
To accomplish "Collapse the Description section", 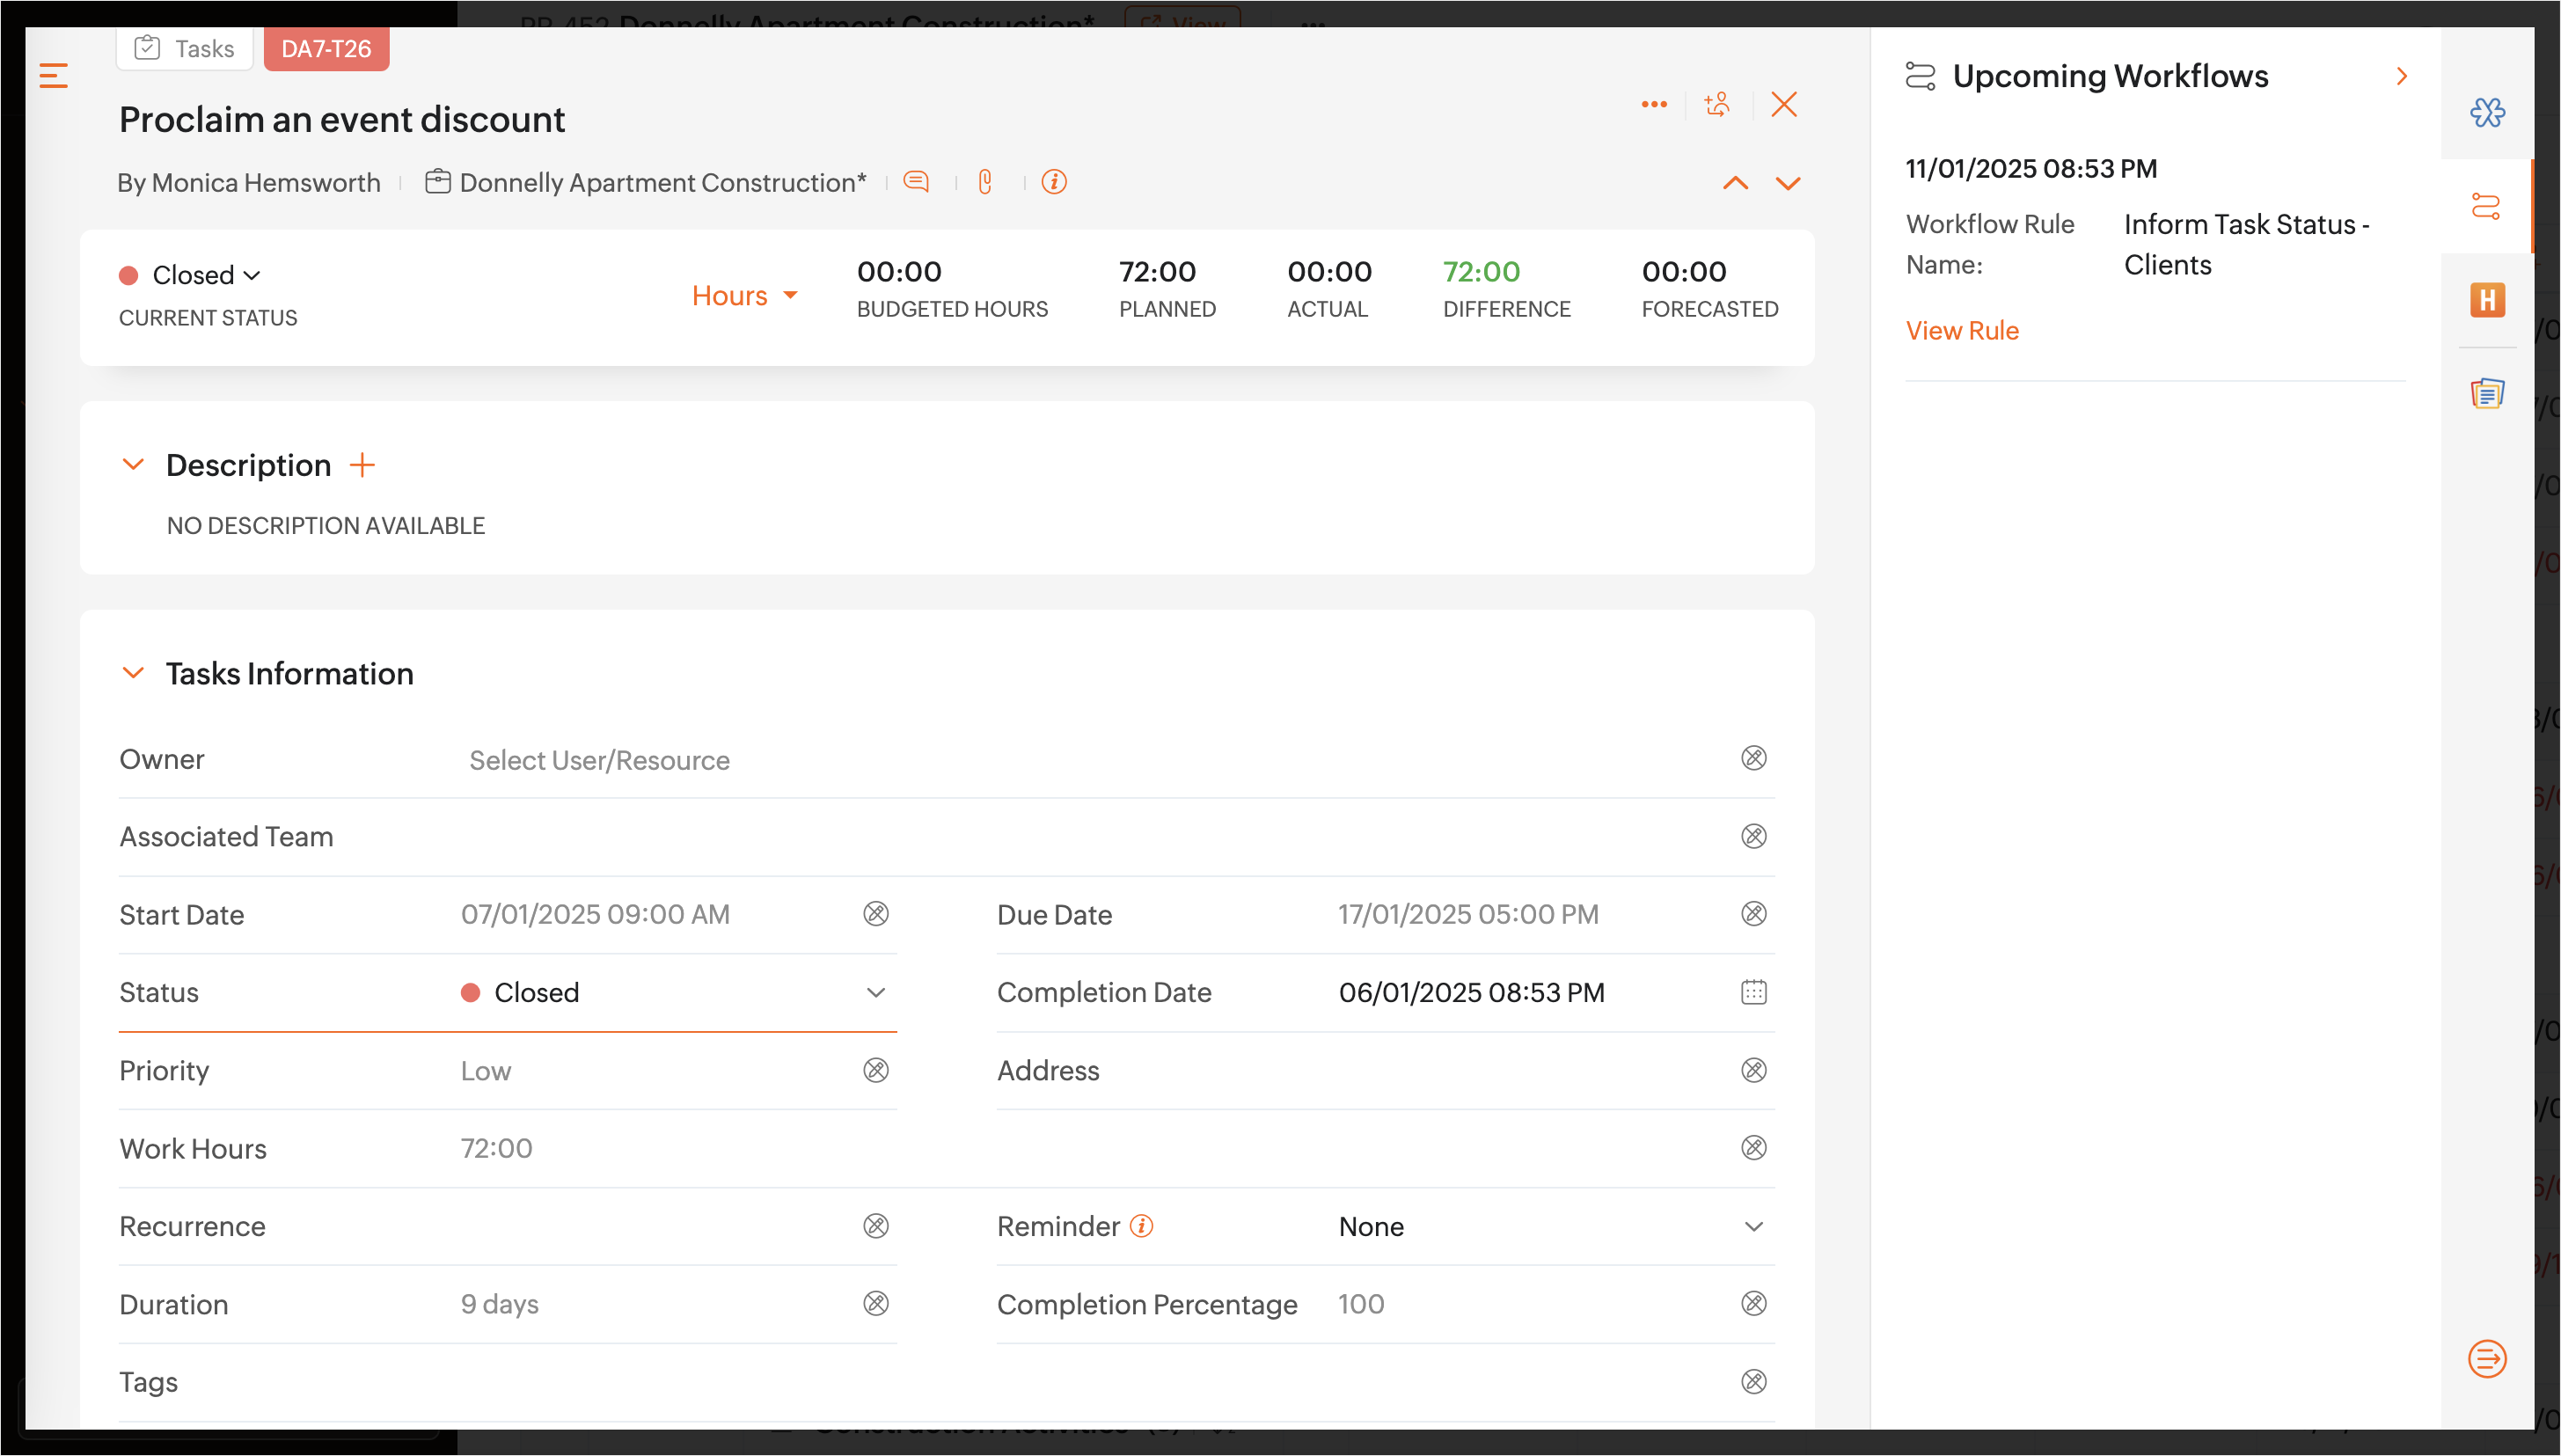I will point(133,465).
